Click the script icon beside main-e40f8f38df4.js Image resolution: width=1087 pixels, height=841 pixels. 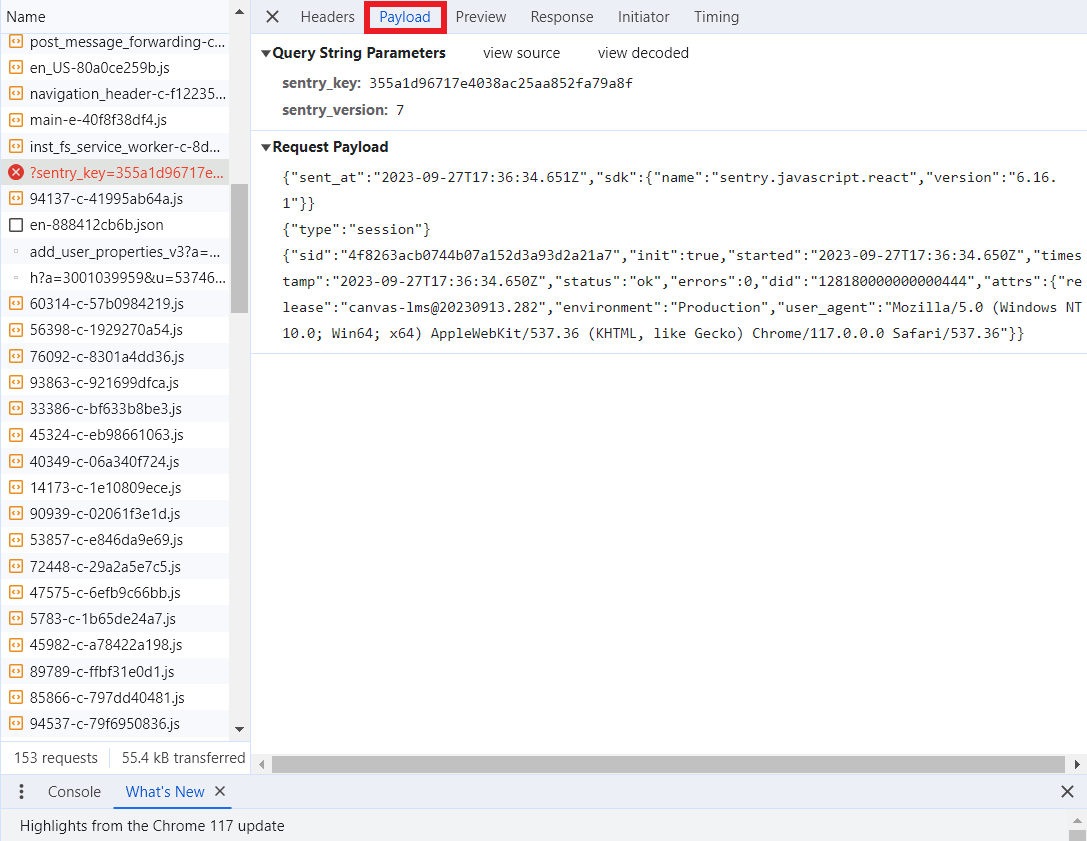(13, 119)
